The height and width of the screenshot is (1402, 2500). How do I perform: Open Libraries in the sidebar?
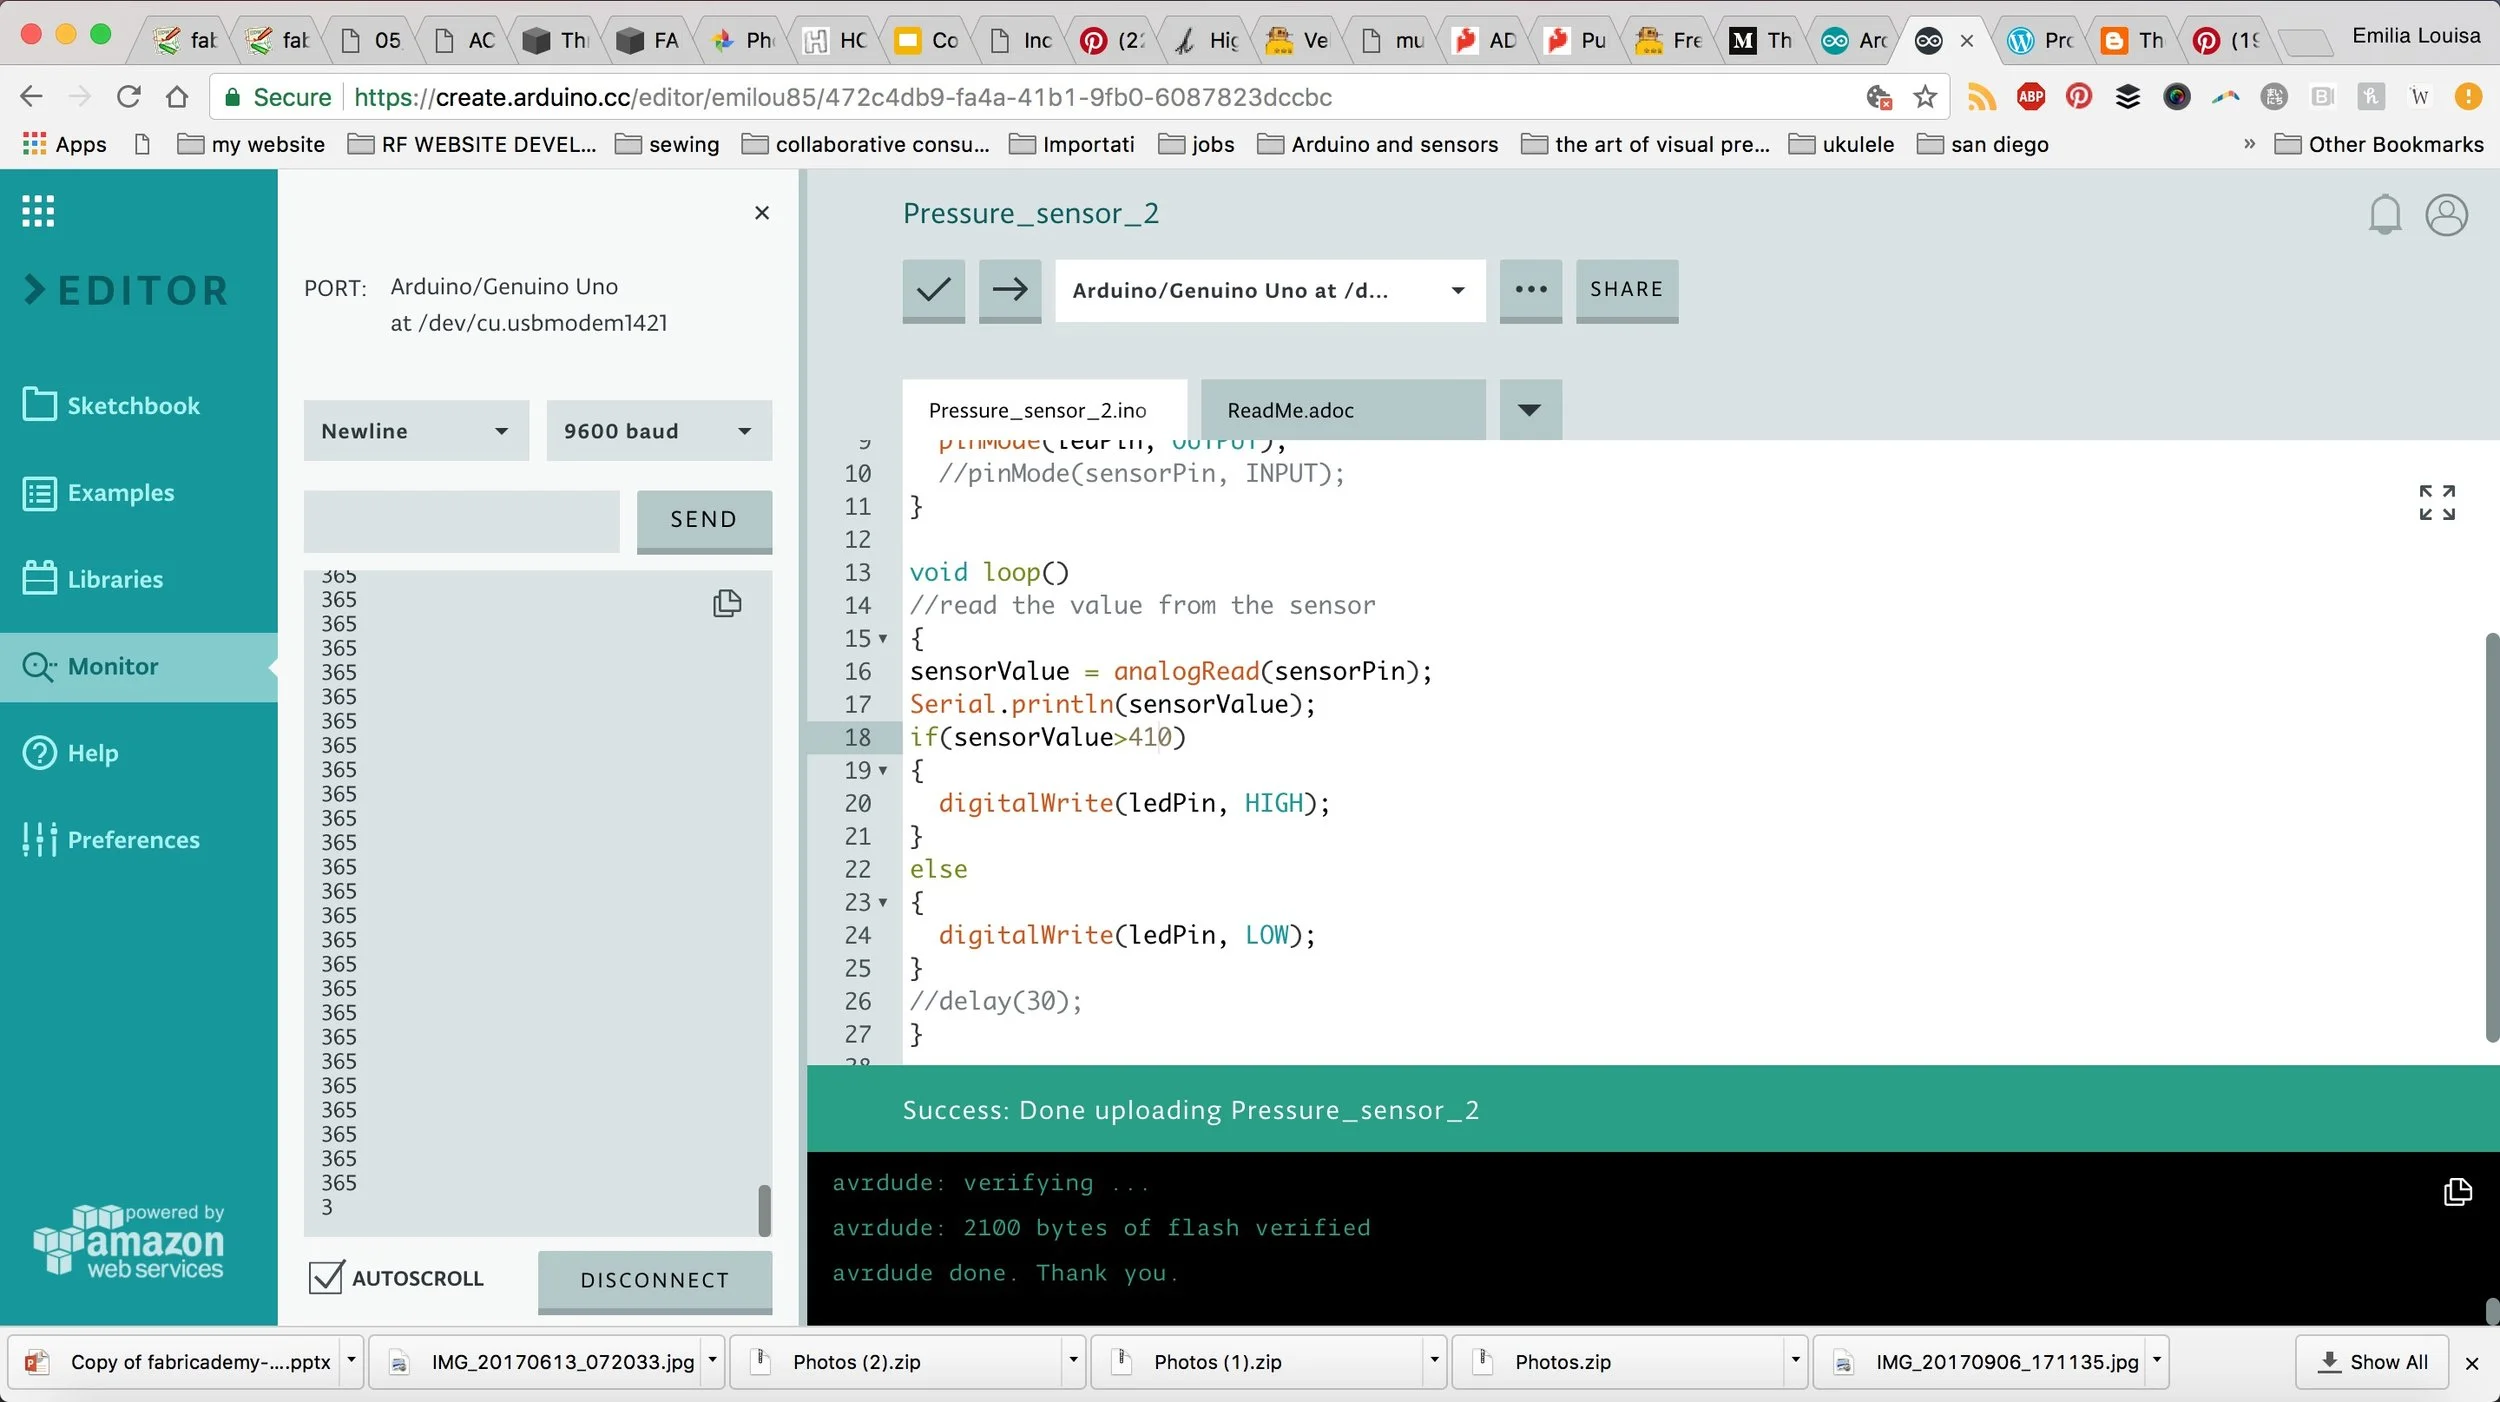[x=92, y=579]
